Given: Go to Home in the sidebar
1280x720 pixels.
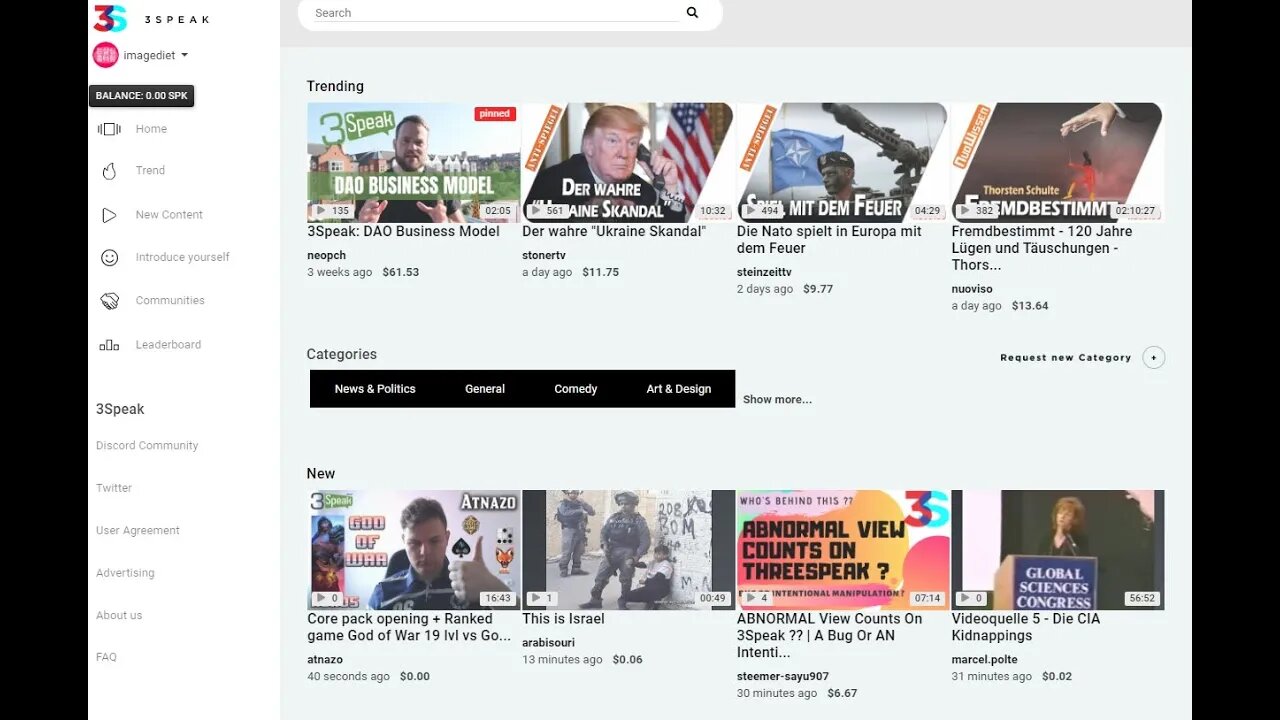Looking at the screenshot, I should [151, 129].
